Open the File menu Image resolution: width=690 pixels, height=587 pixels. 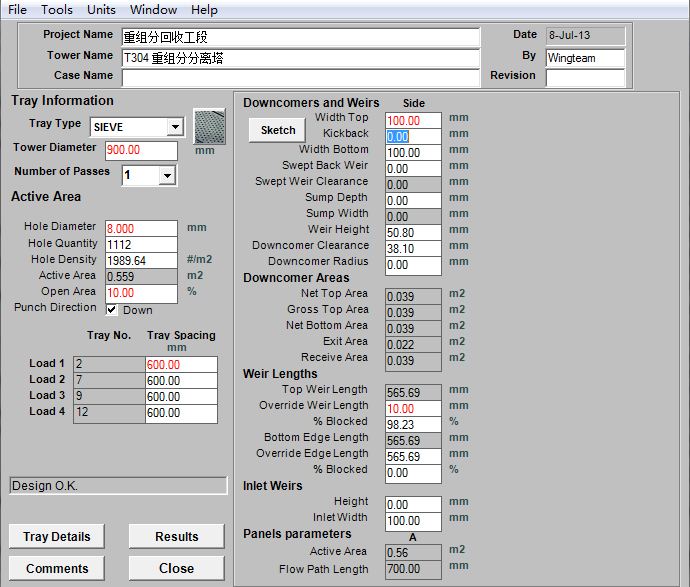pyautogui.click(x=18, y=9)
